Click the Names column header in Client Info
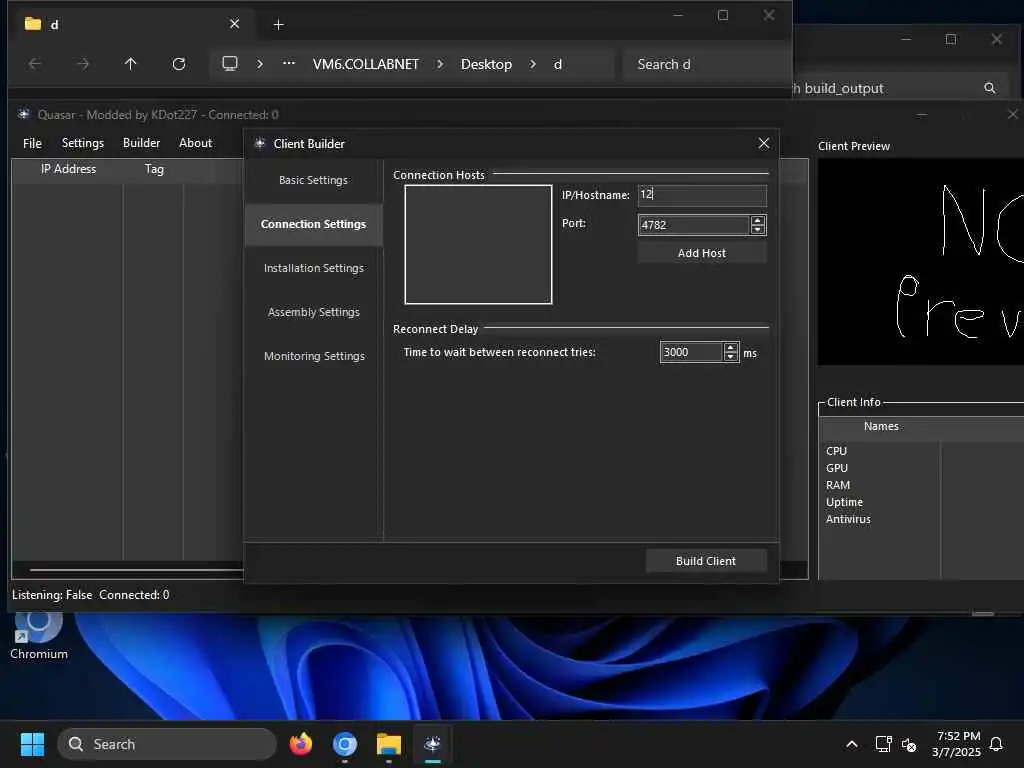Viewport: 1024px width, 768px height. (880, 426)
